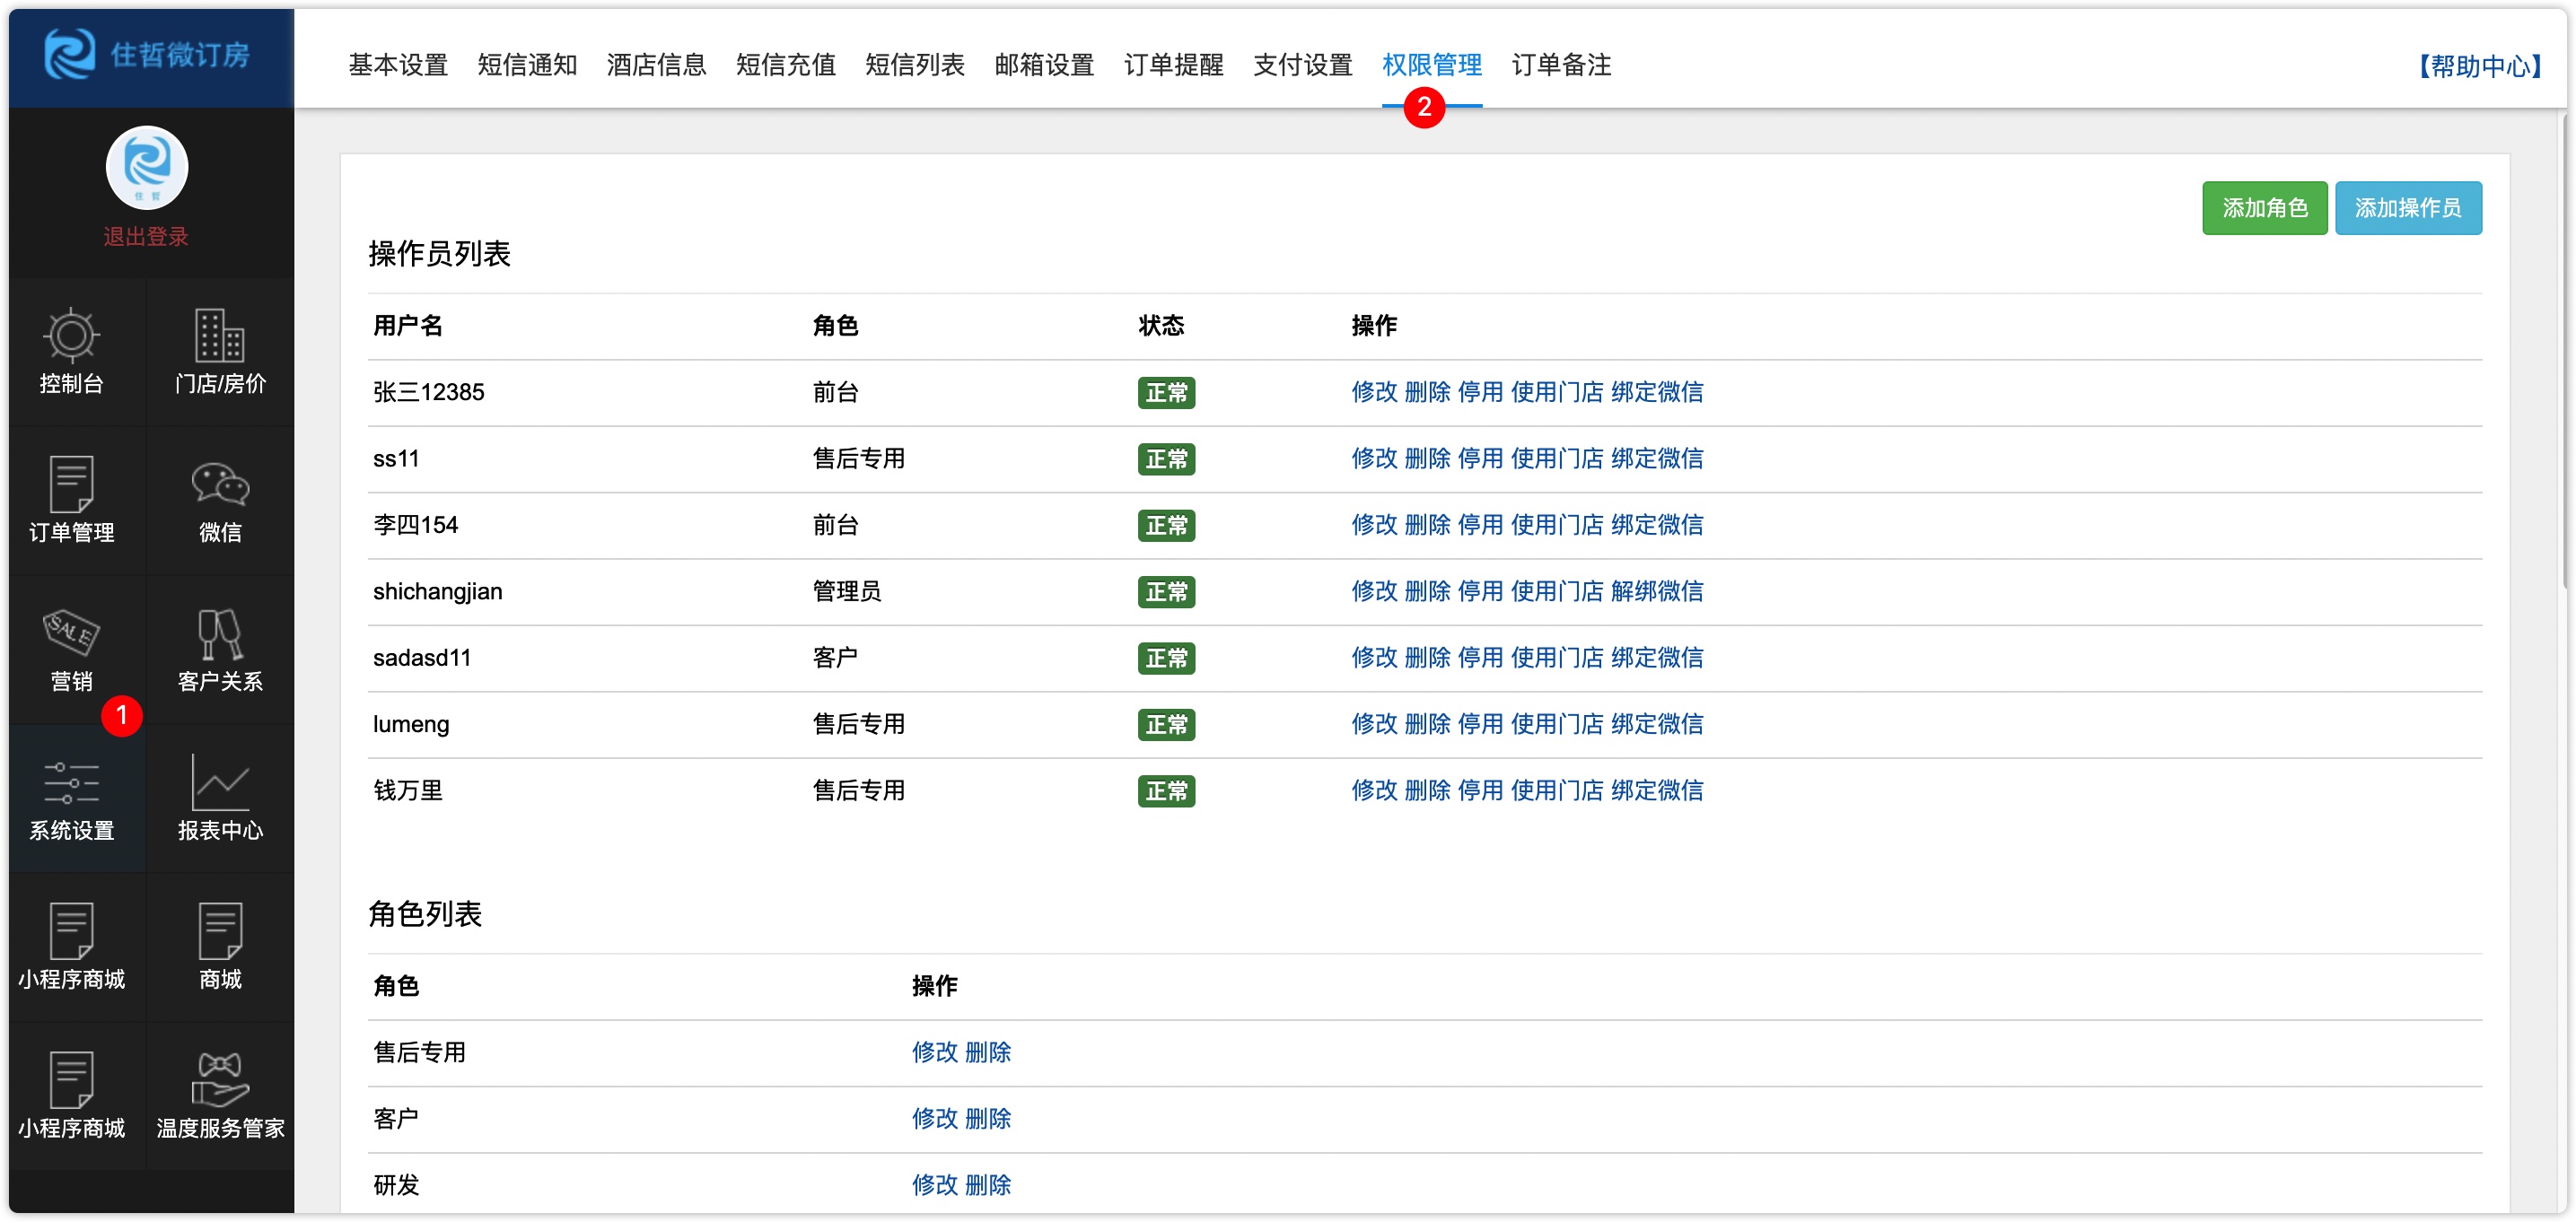Click 修改 for role 售后专用
Image resolution: width=2576 pixels, height=1222 pixels.
(x=934, y=1052)
